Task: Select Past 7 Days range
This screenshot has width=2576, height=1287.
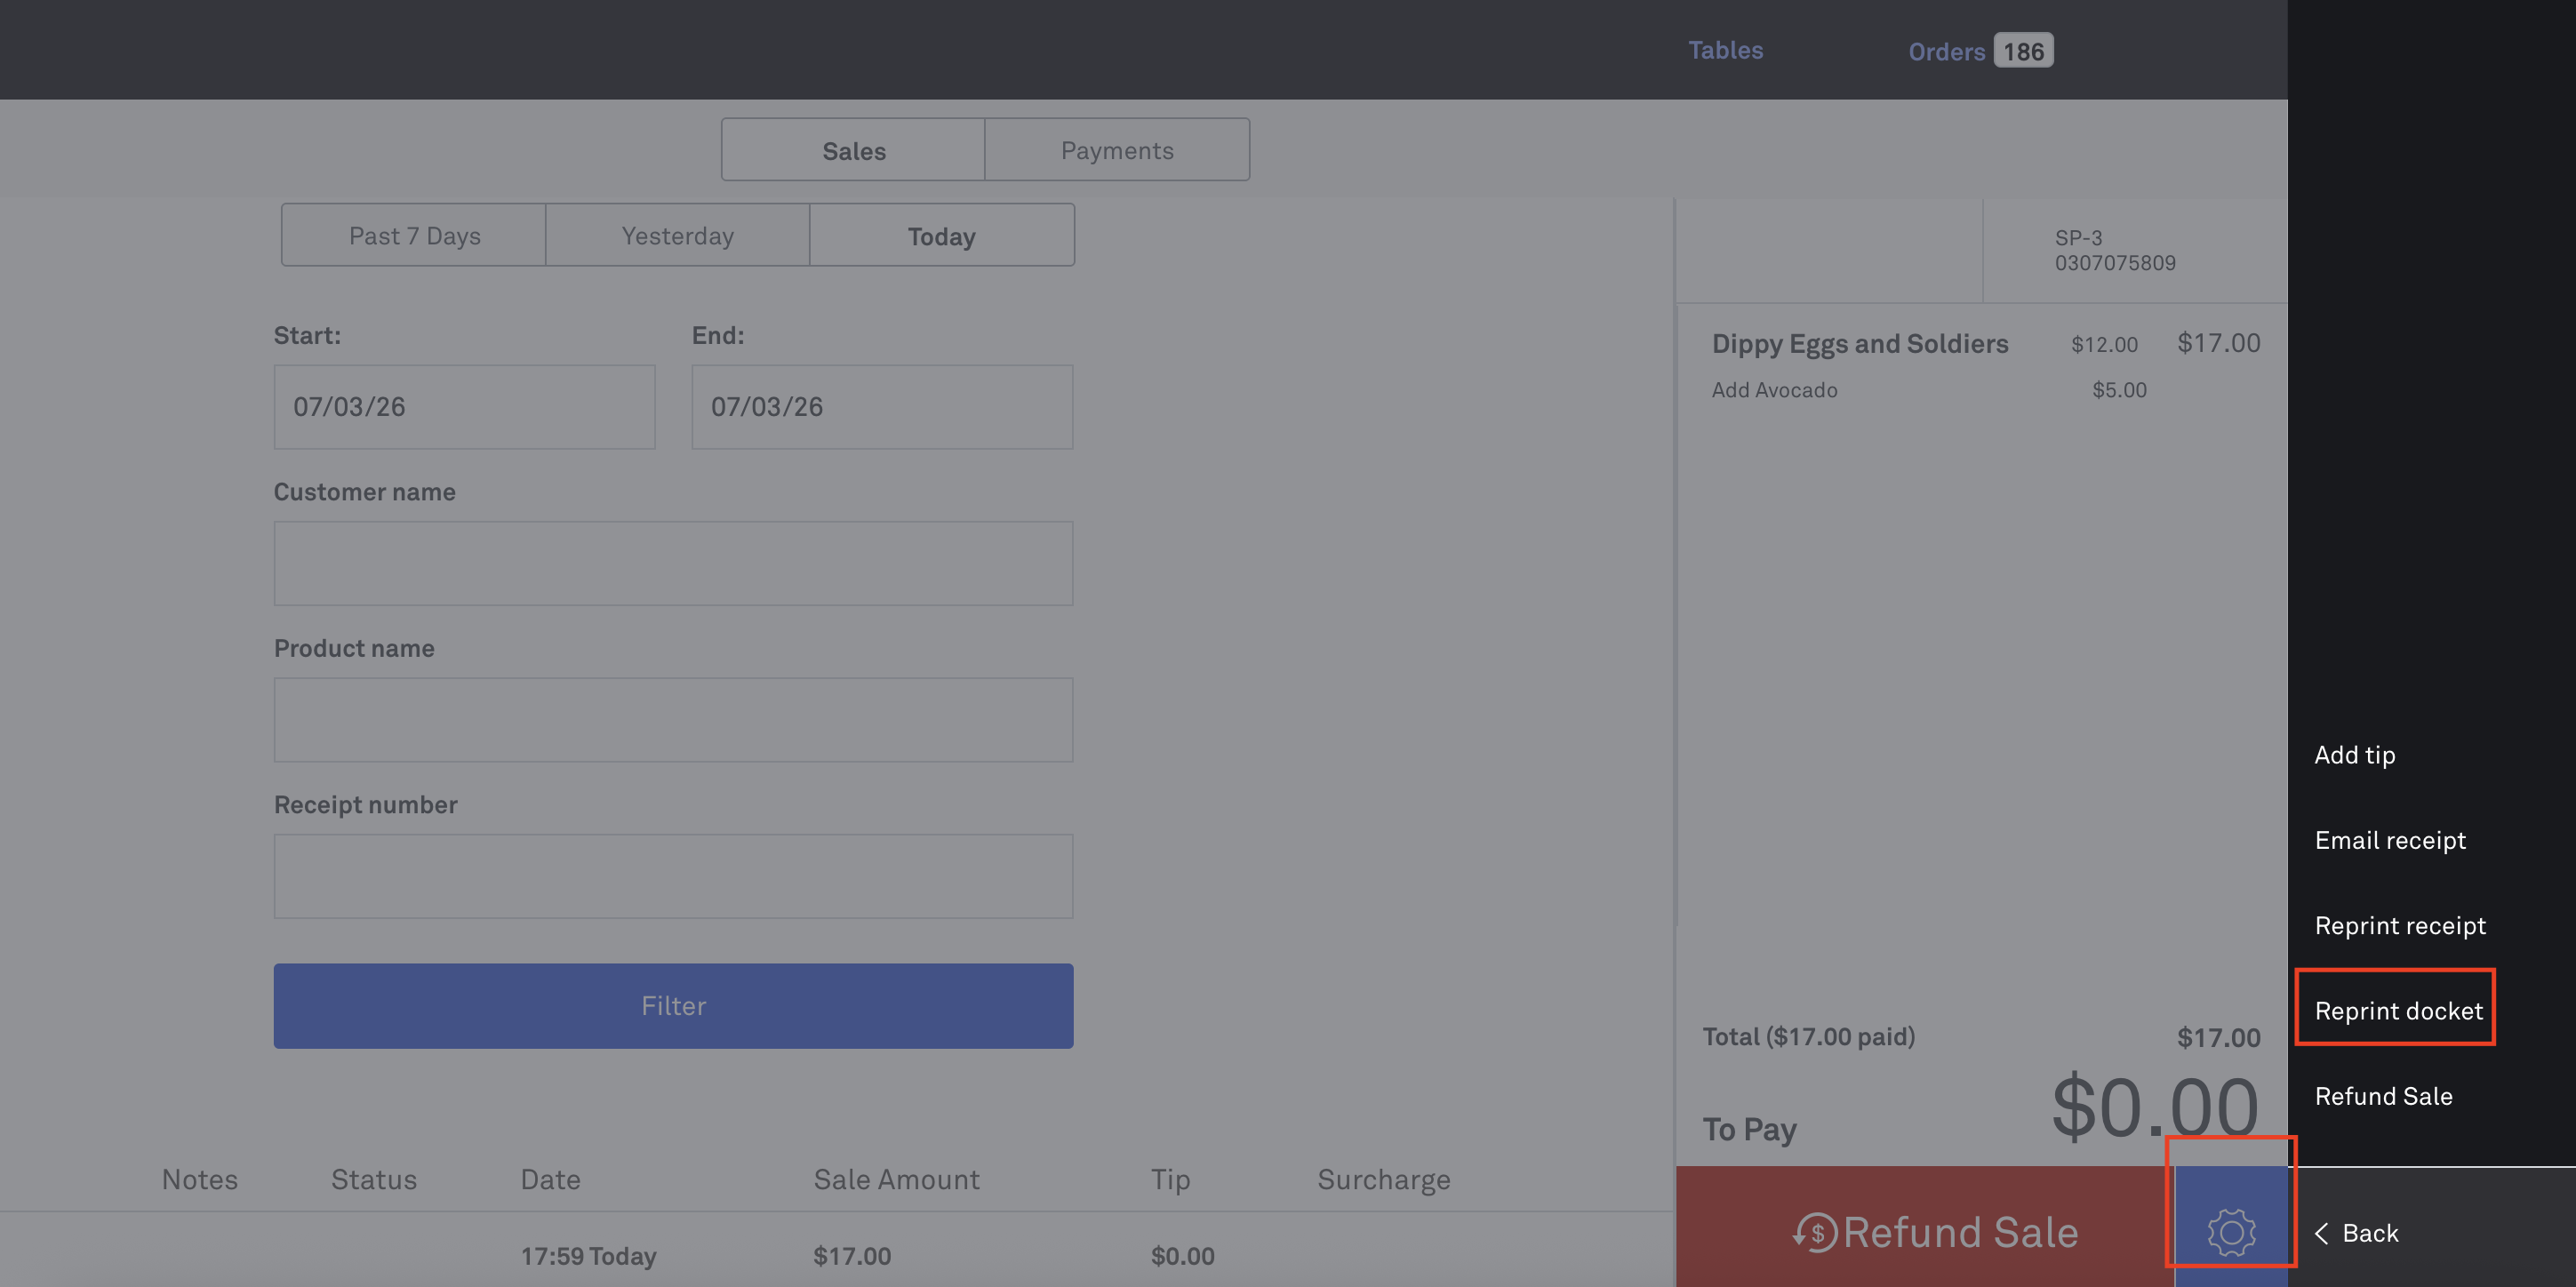Action: [x=414, y=236]
